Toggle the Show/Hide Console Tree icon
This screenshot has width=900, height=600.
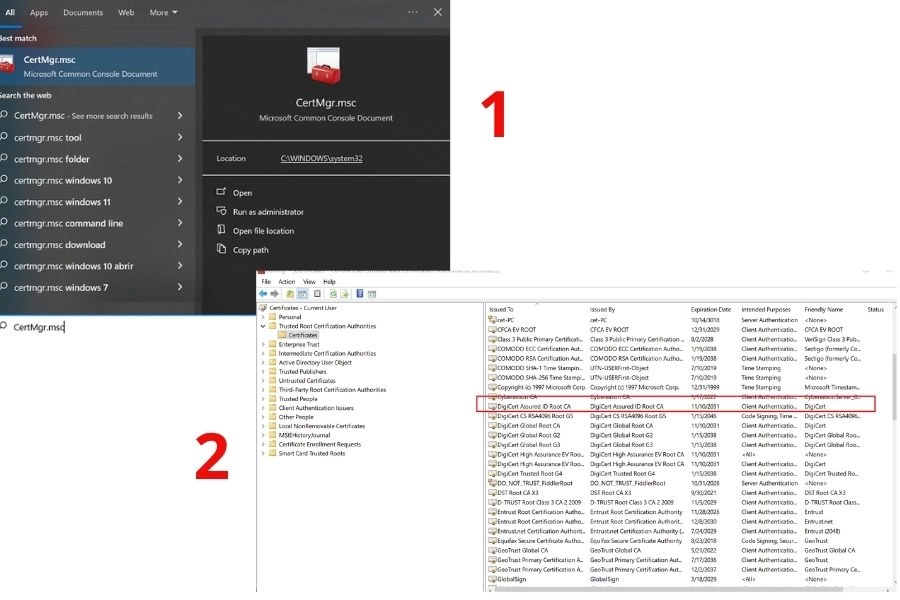(x=302, y=293)
